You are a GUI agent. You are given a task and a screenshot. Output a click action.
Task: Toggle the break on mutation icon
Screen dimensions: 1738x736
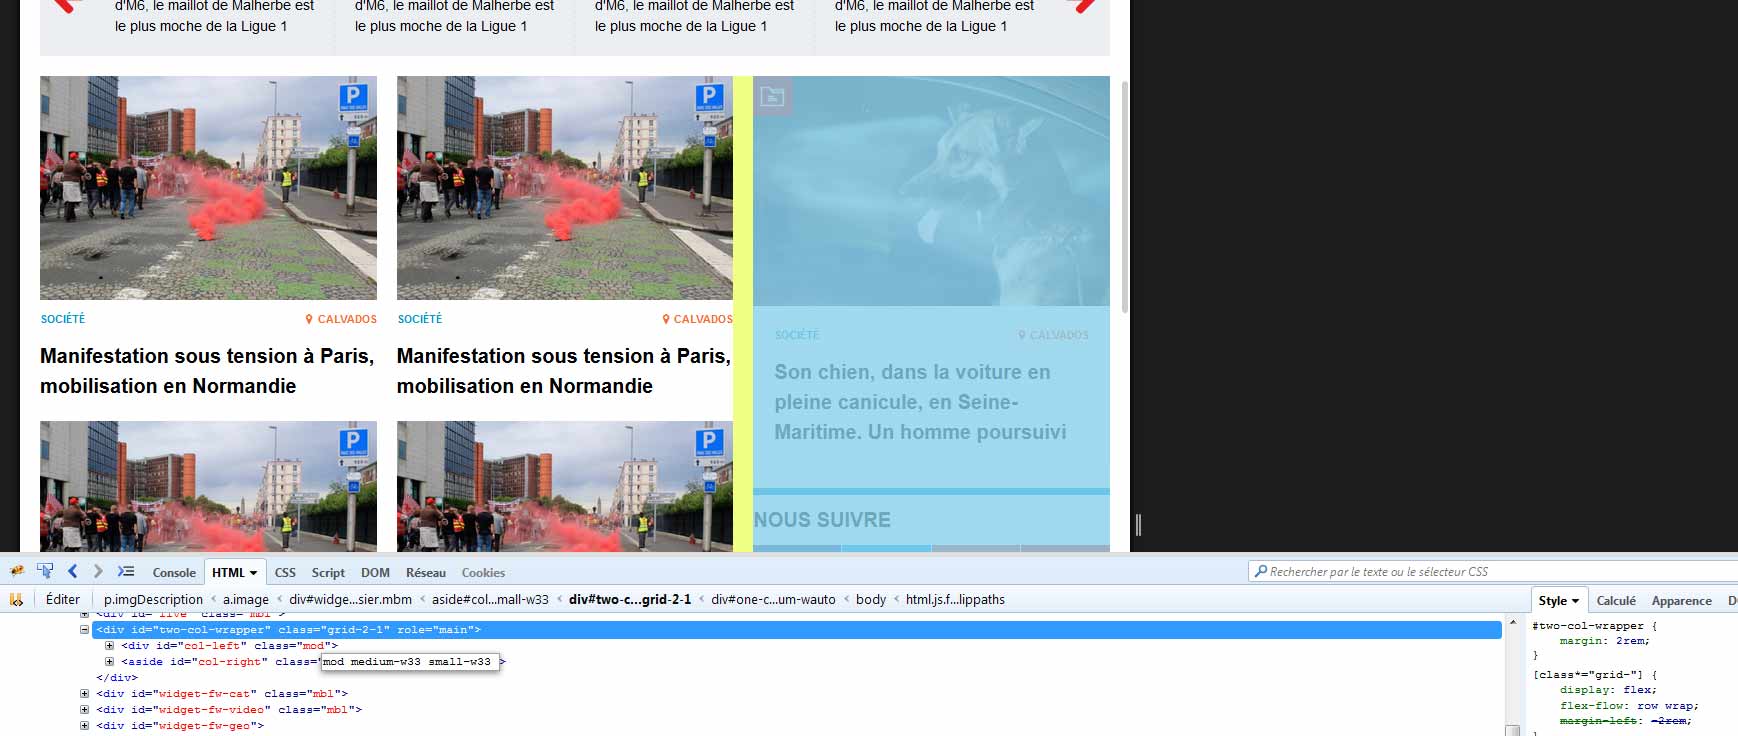[16, 599]
